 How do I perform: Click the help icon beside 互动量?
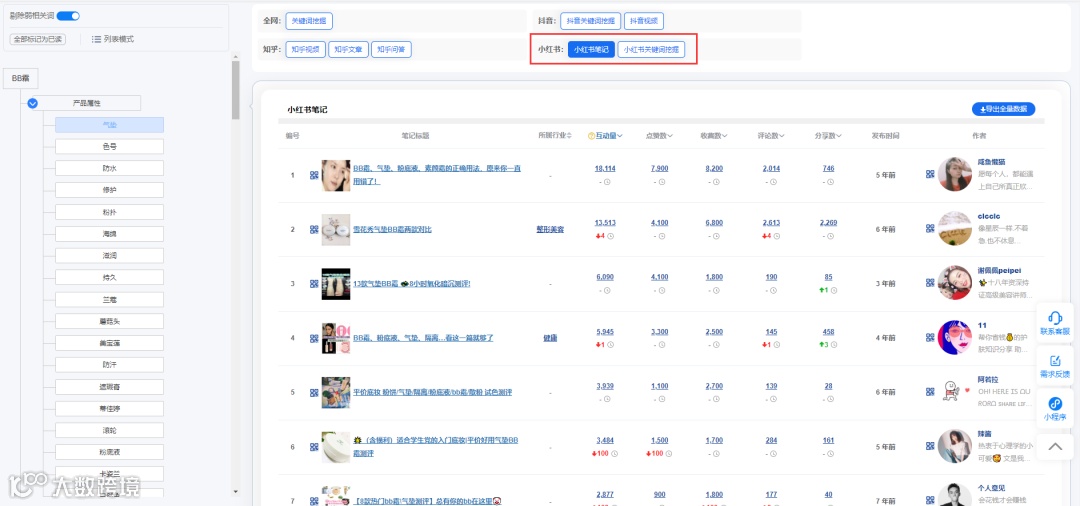tap(591, 136)
